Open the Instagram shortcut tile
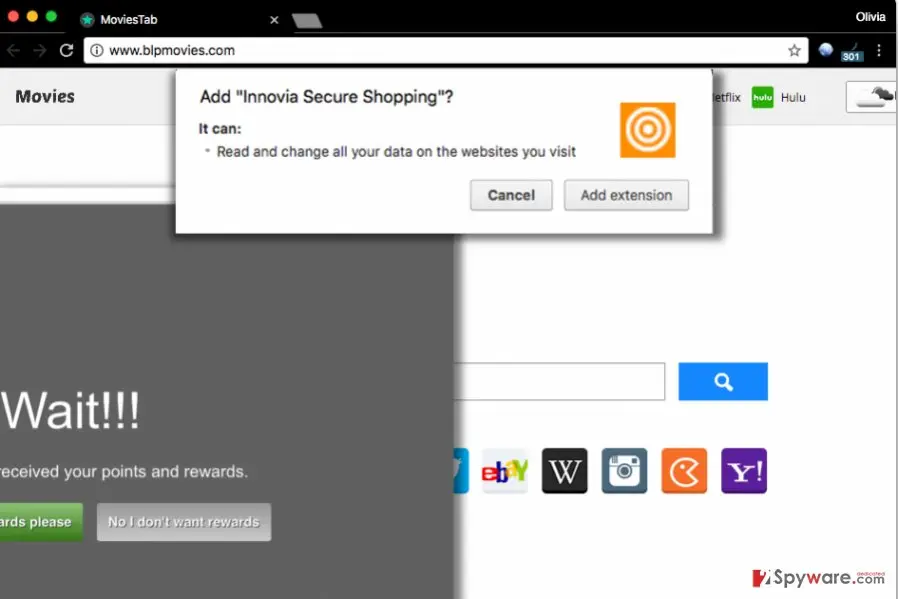 (x=624, y=471)
